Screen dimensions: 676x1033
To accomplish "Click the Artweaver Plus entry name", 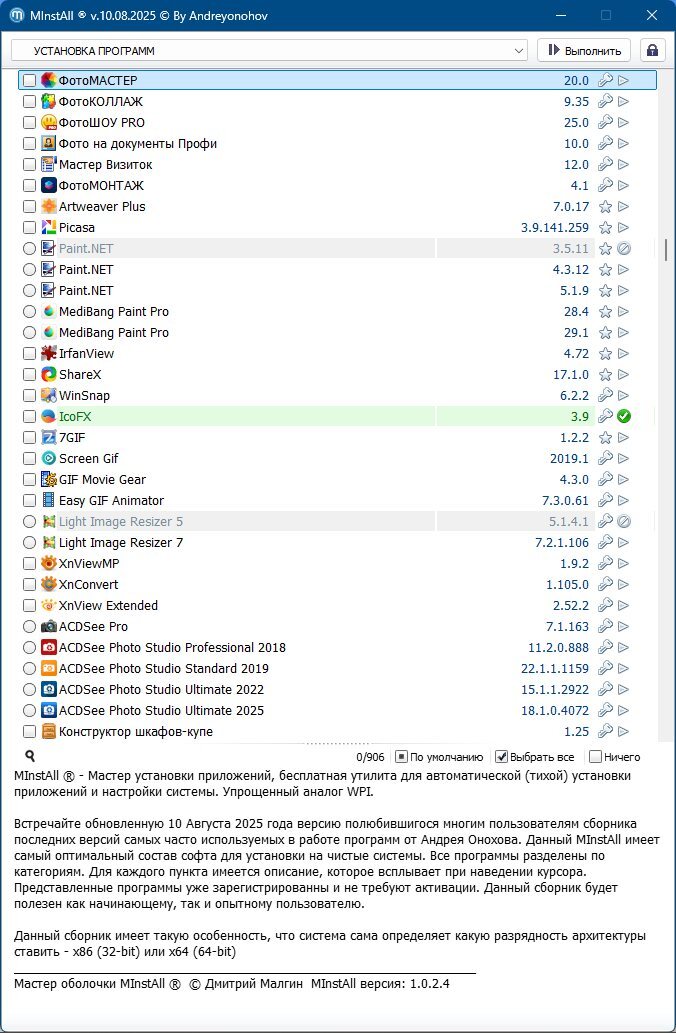I will coord(102,207).
